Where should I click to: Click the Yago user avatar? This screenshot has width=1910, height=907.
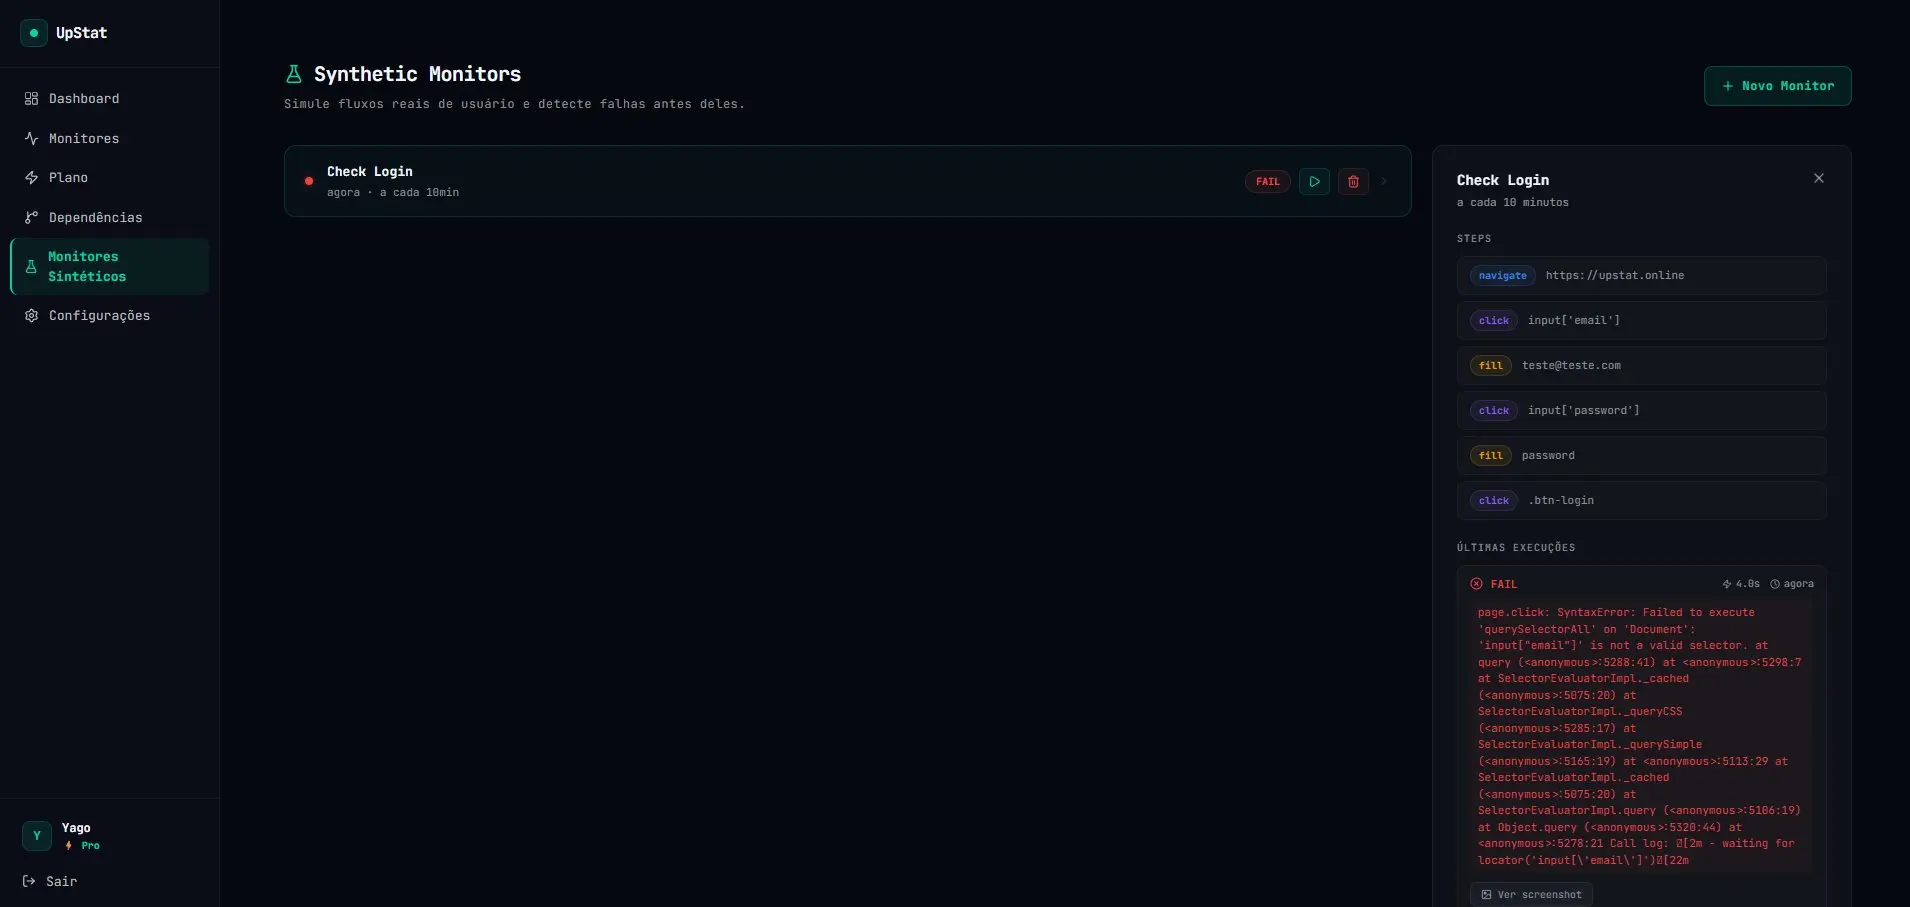coord(37,836)
